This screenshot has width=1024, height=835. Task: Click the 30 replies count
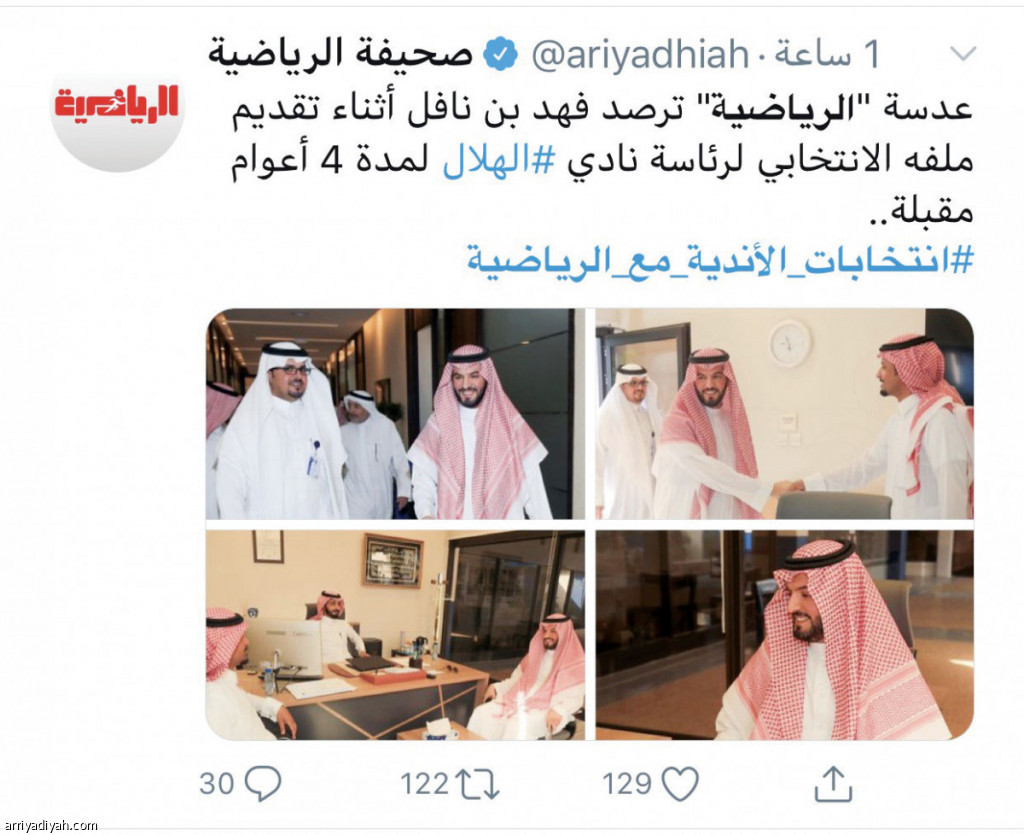(217, 783)
